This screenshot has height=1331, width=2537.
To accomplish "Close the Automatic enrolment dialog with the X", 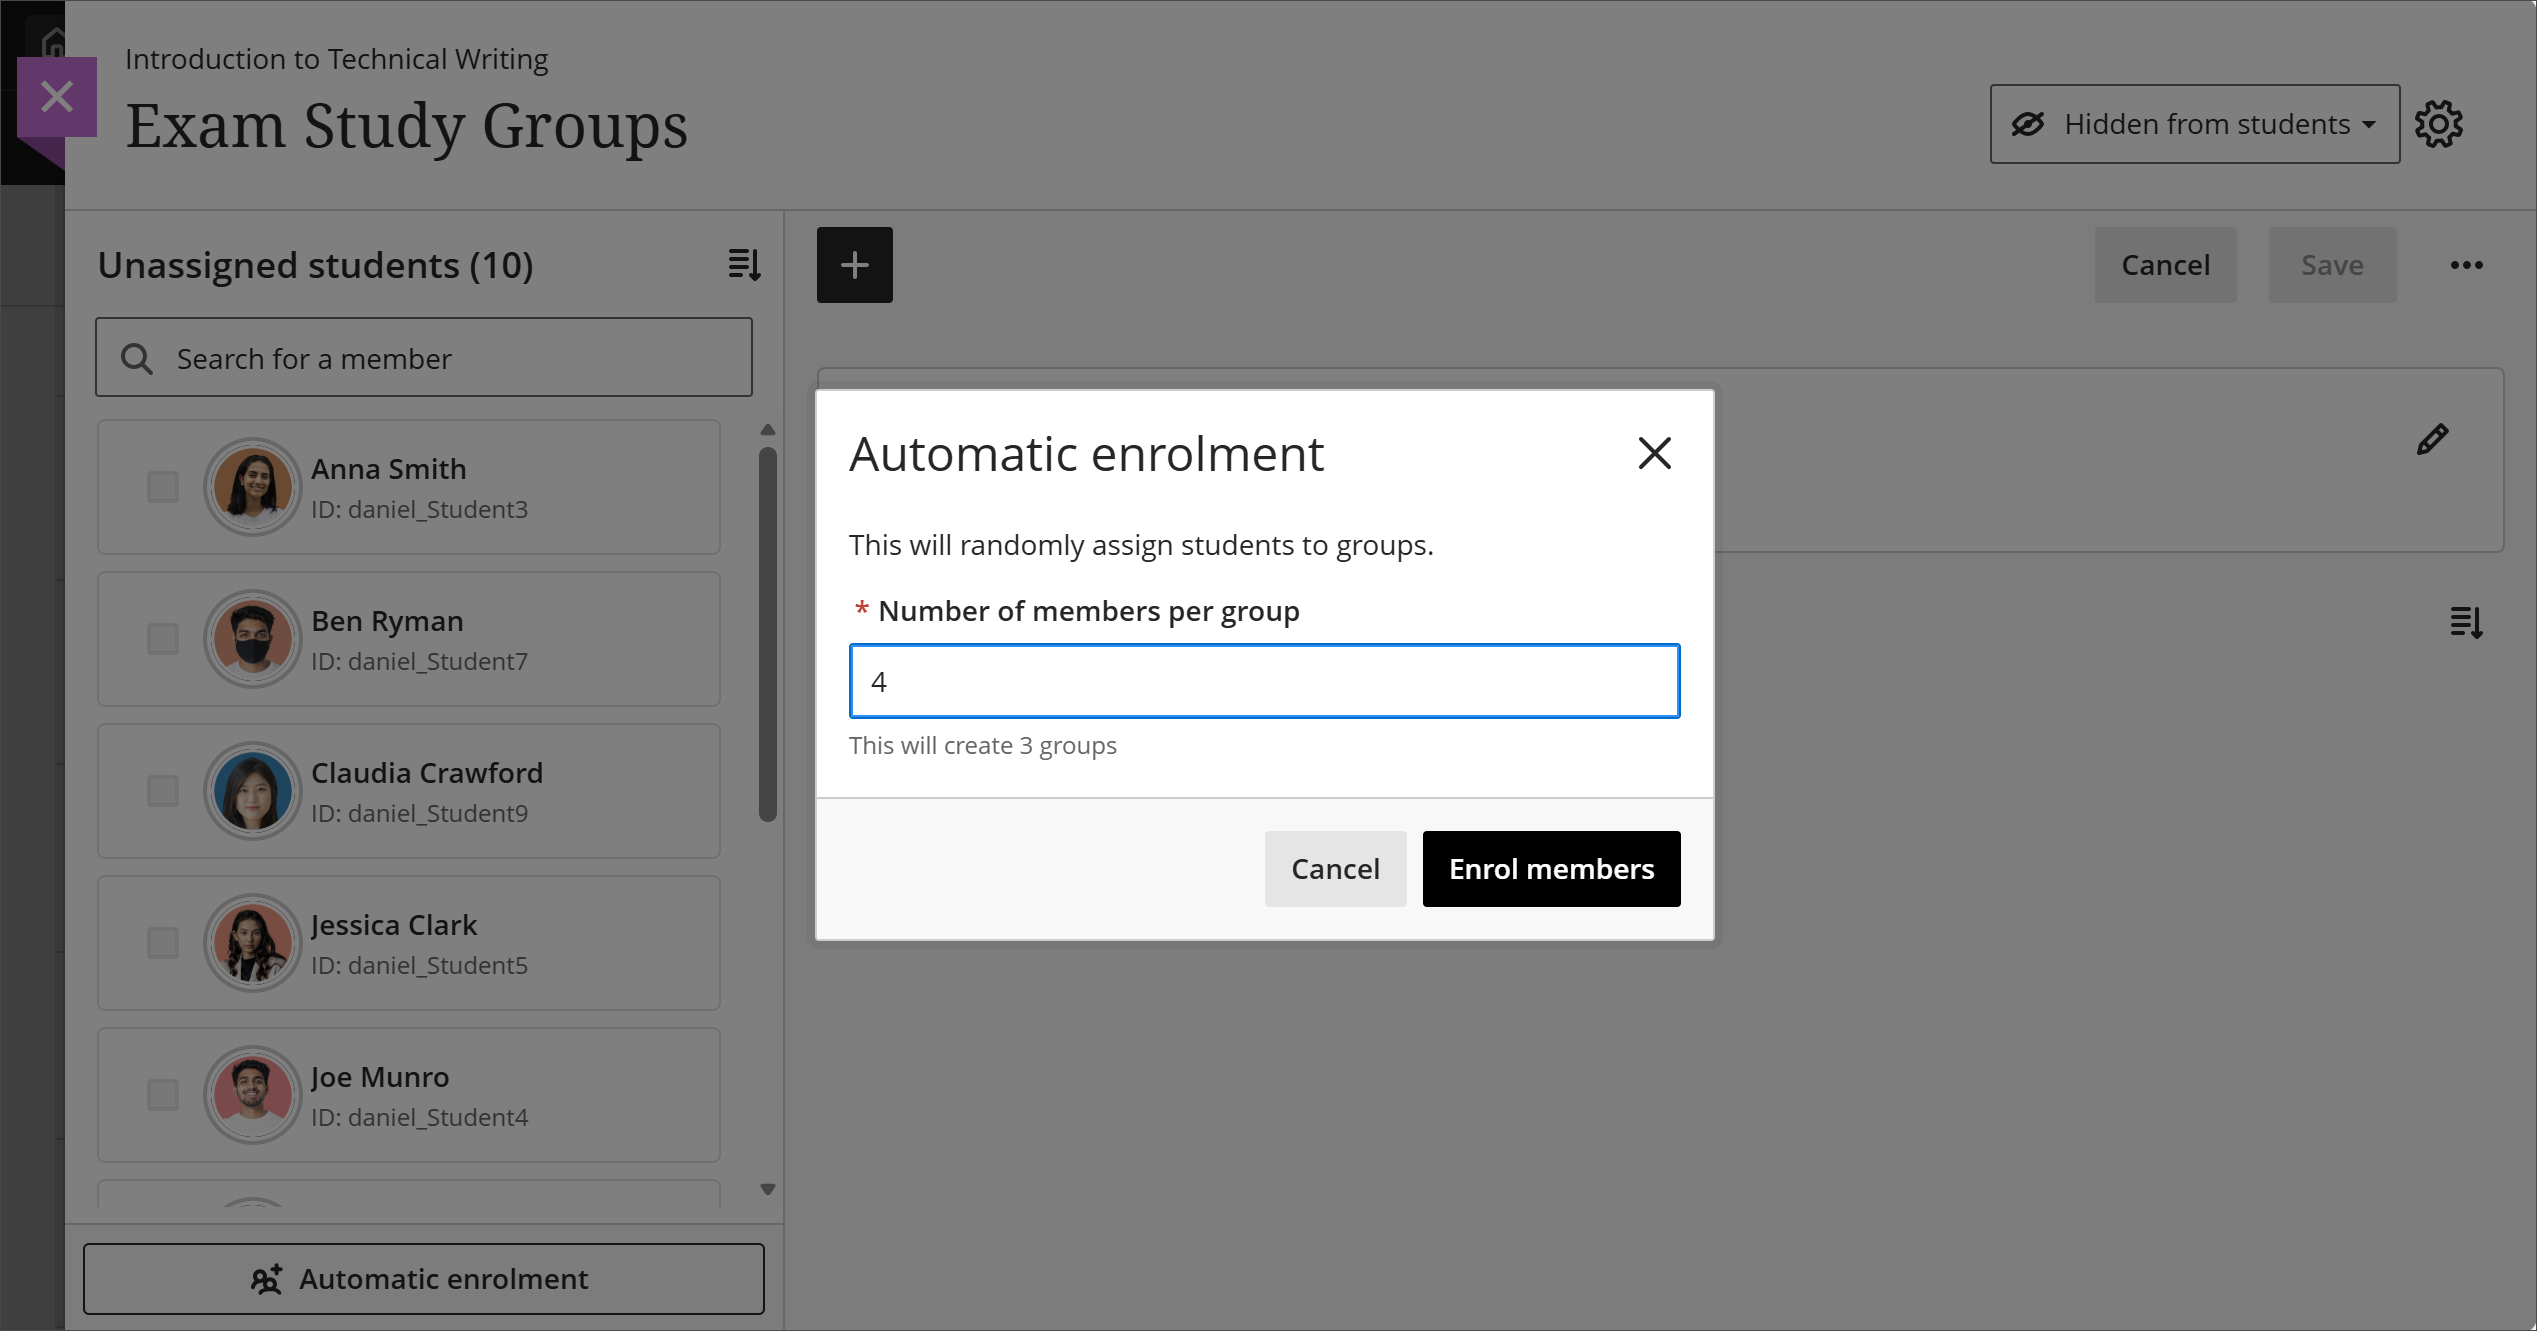I will click(x=1654, y=453).
